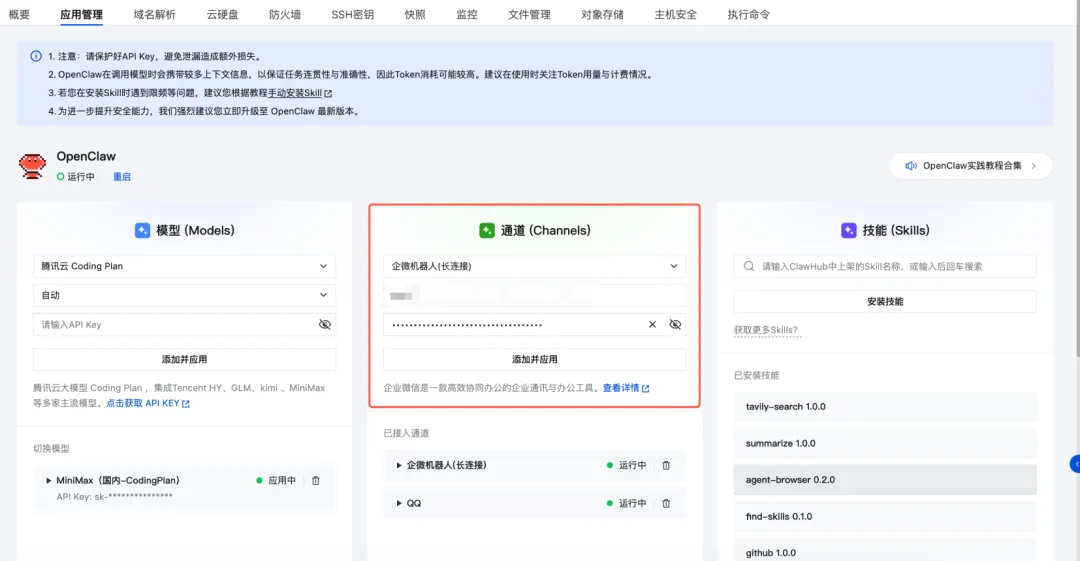The height and width of the screenshot is (561, 1080).
Task: Click the 应用中 status of MiniMax
Action: (276, 480)
